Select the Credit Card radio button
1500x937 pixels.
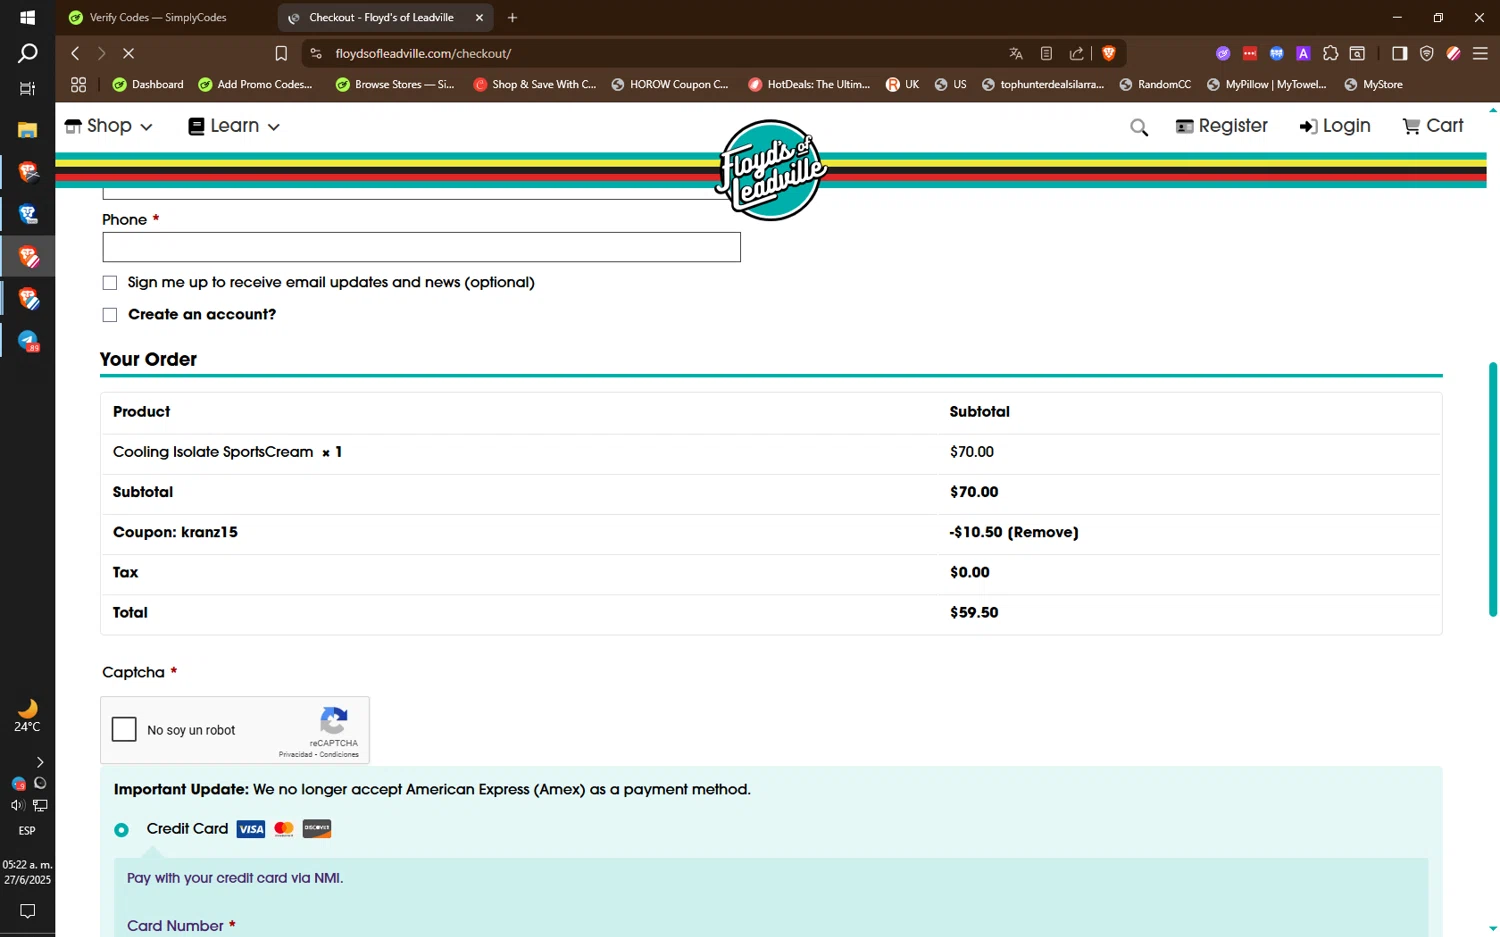tap(121, 830)
